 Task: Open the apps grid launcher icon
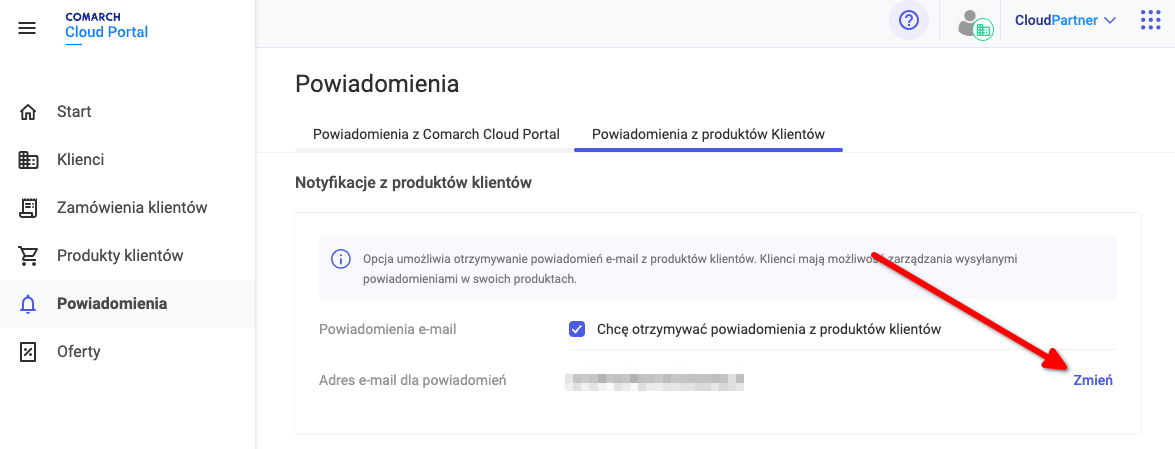(1150, 20)
